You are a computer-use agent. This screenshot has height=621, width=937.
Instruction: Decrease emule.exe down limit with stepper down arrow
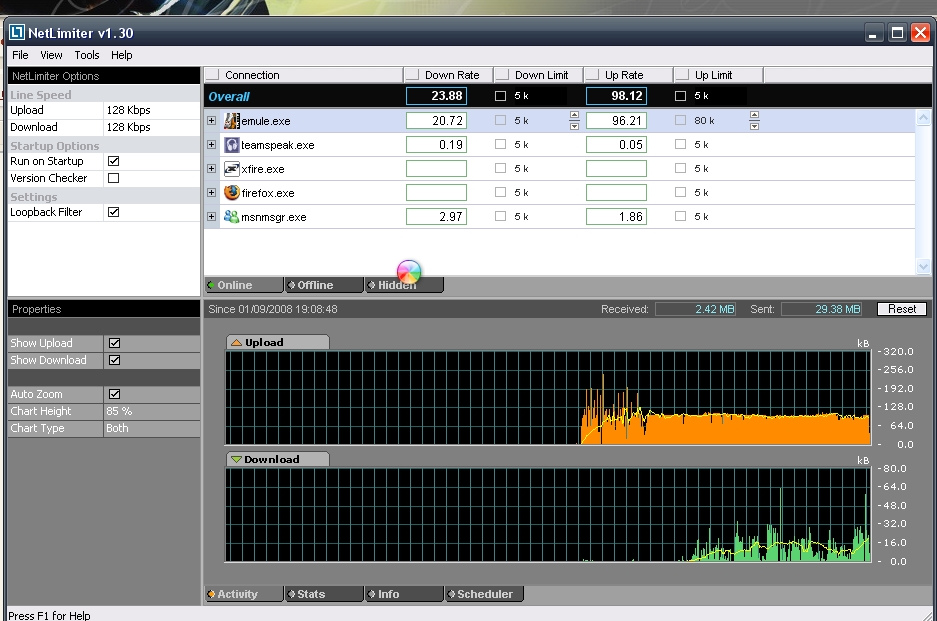click(x=574, y=126)
